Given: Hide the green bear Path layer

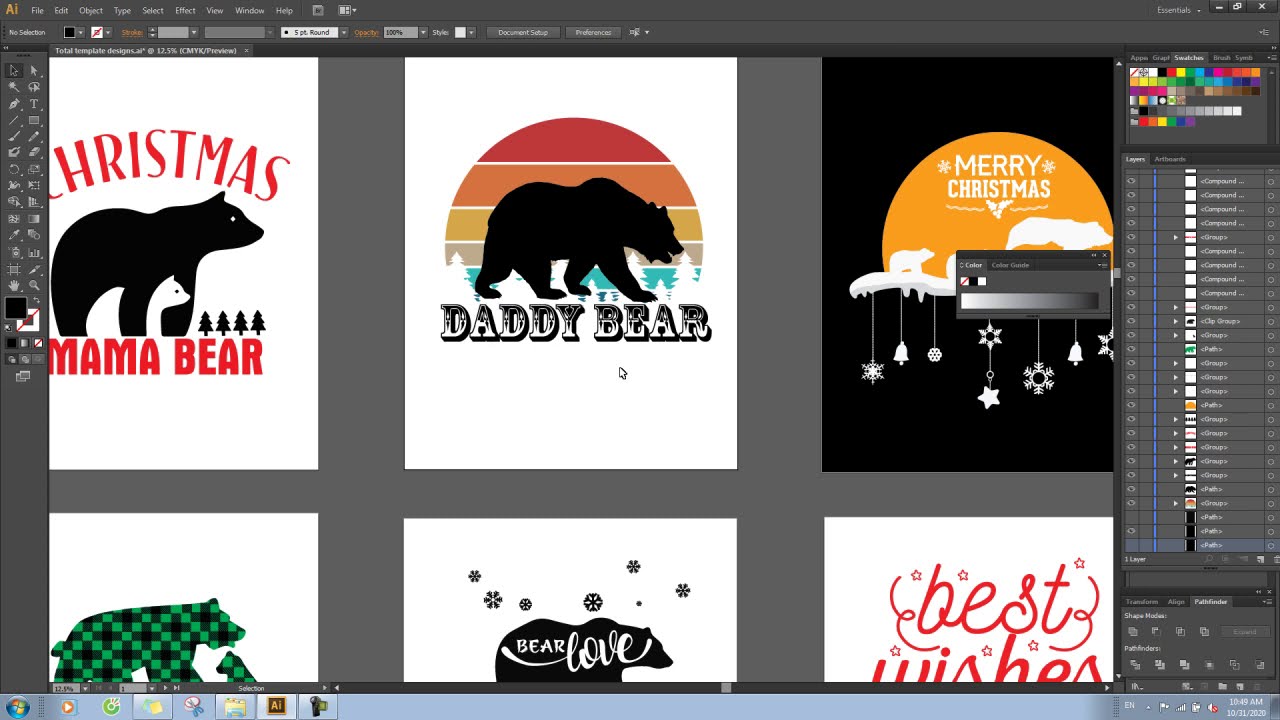Looking at the screenshot, I should click(x=1131, y=349).
